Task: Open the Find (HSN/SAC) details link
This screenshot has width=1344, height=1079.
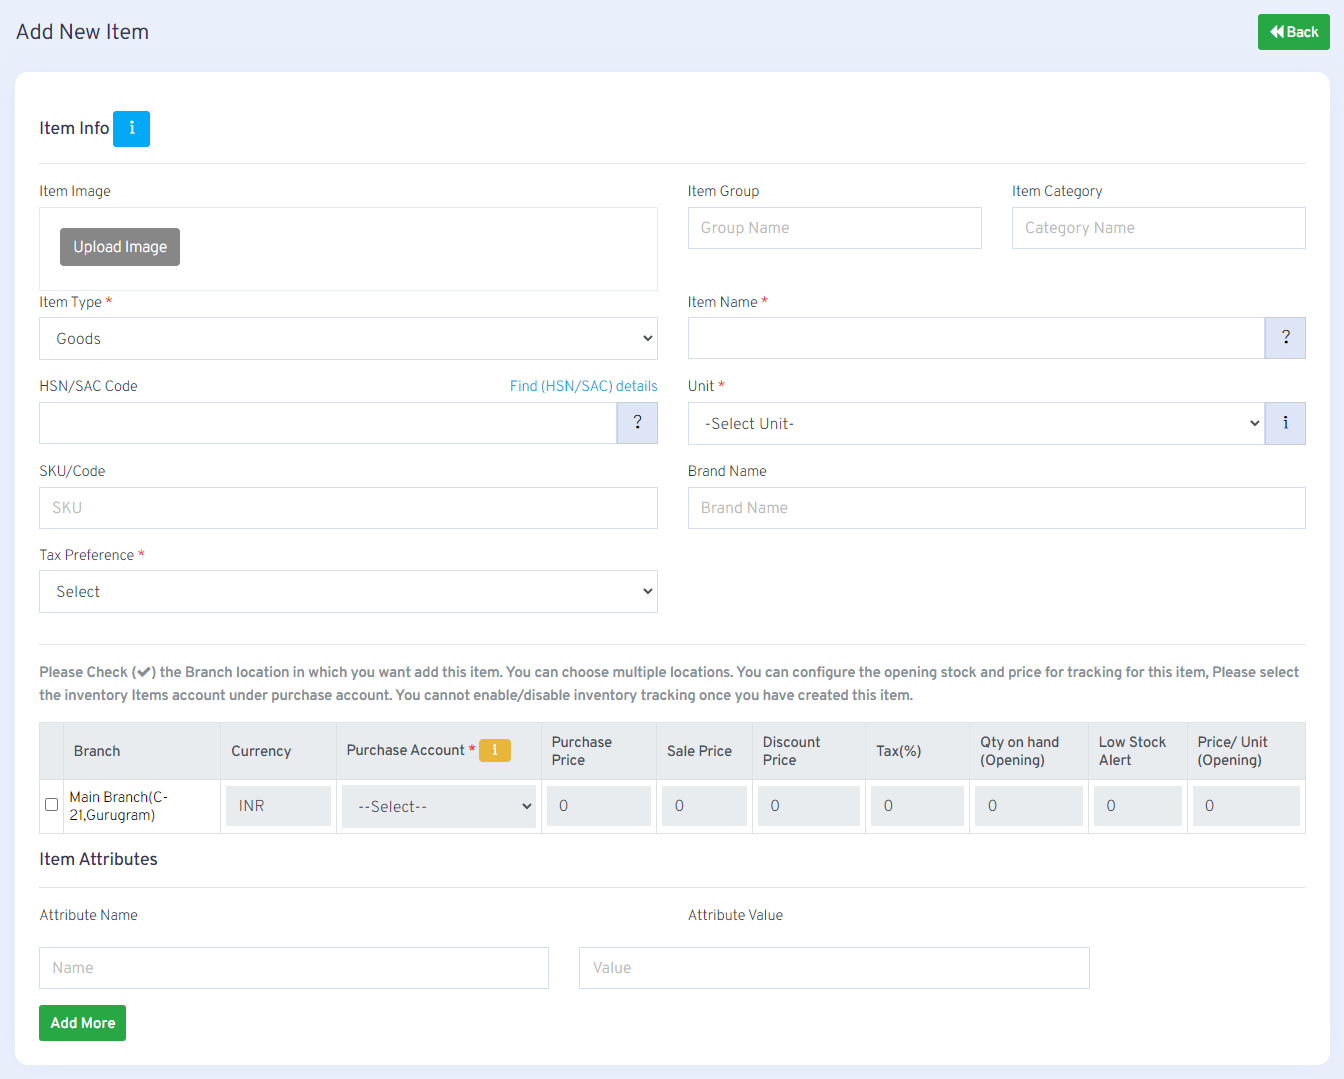Action: coord(583,386)
